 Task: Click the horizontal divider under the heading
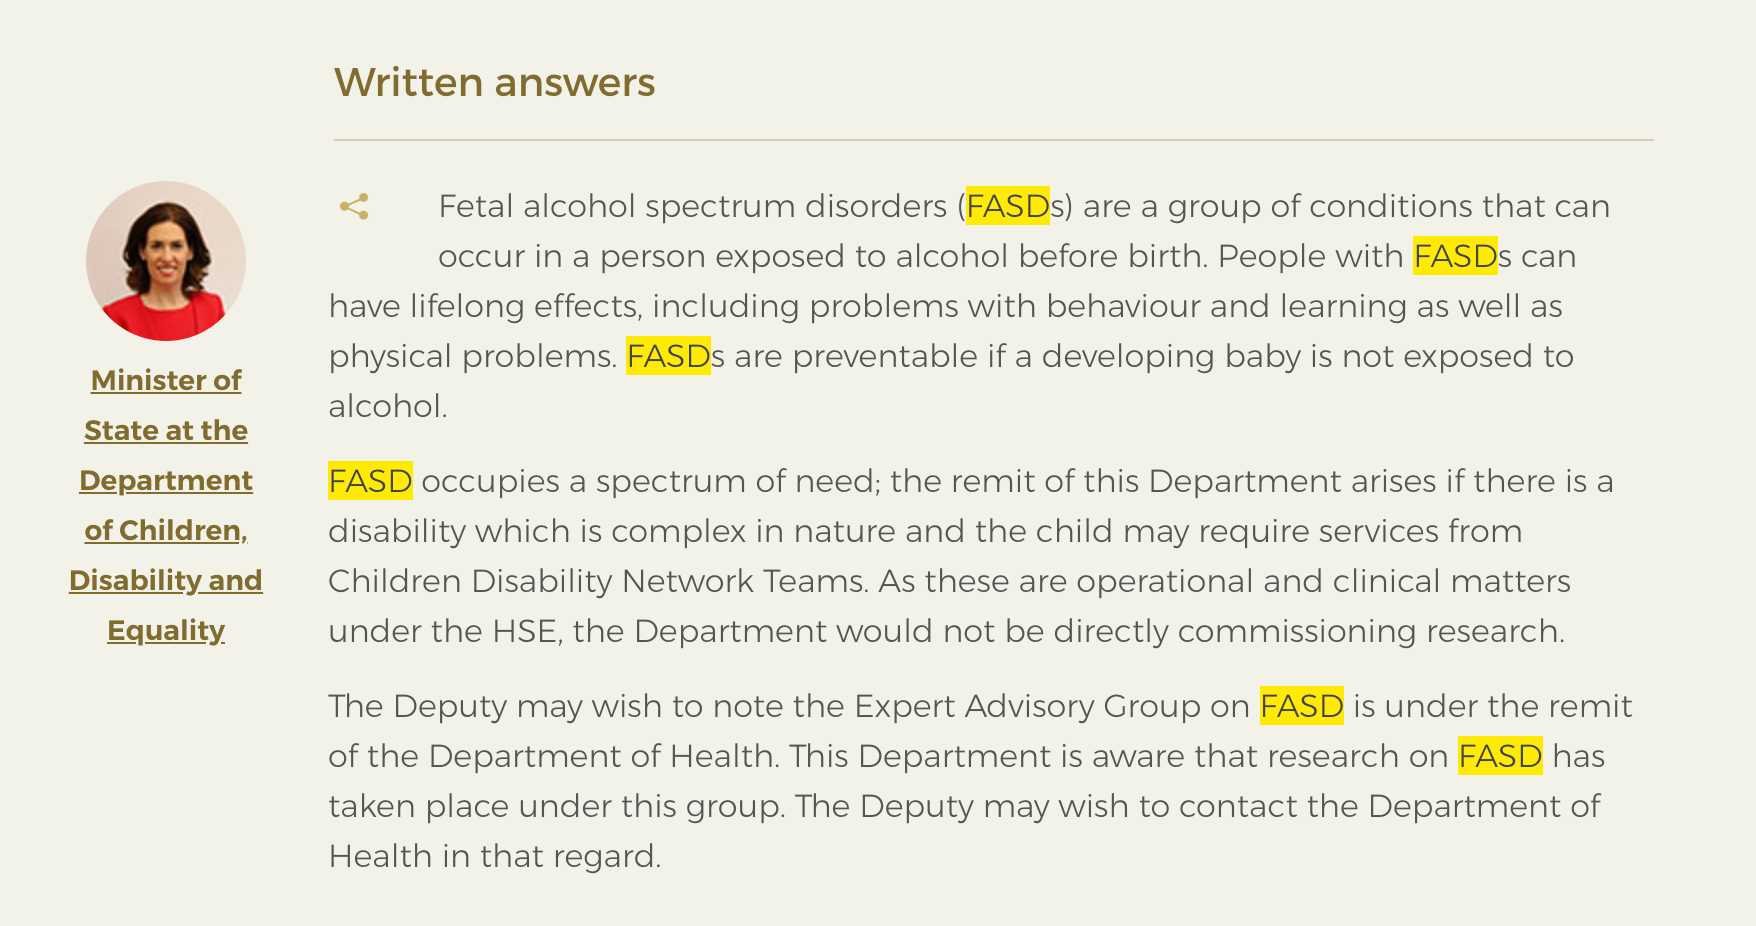(993, 140)
